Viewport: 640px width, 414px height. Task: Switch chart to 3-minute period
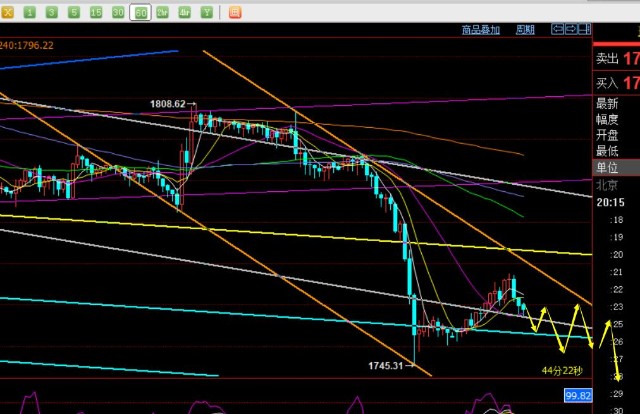(x=51, y=13)
